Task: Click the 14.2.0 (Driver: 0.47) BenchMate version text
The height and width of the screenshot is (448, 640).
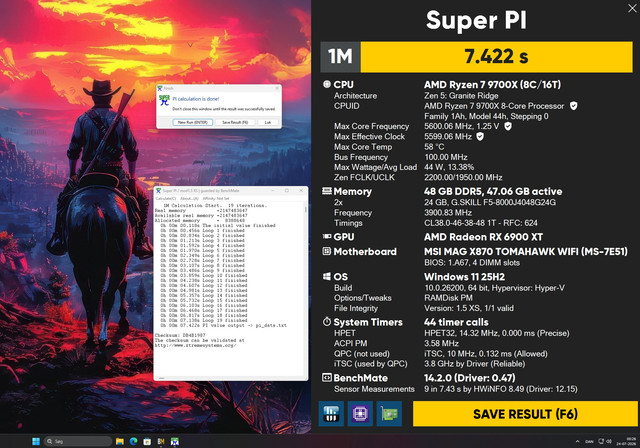Action: [469, 378]
